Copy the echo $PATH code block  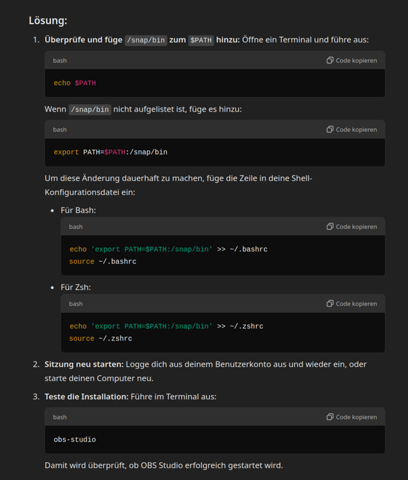[x=352, y=60]
